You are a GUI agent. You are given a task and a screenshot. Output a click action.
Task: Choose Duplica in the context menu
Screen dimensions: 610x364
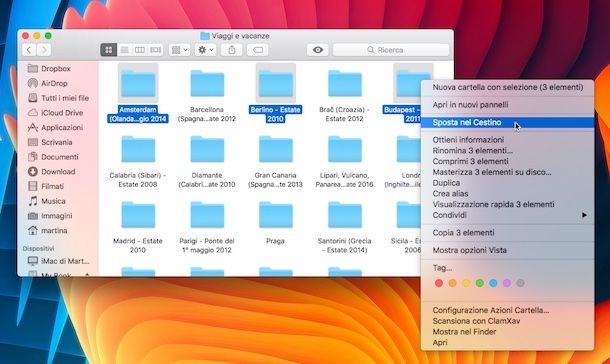click(507, 183)
